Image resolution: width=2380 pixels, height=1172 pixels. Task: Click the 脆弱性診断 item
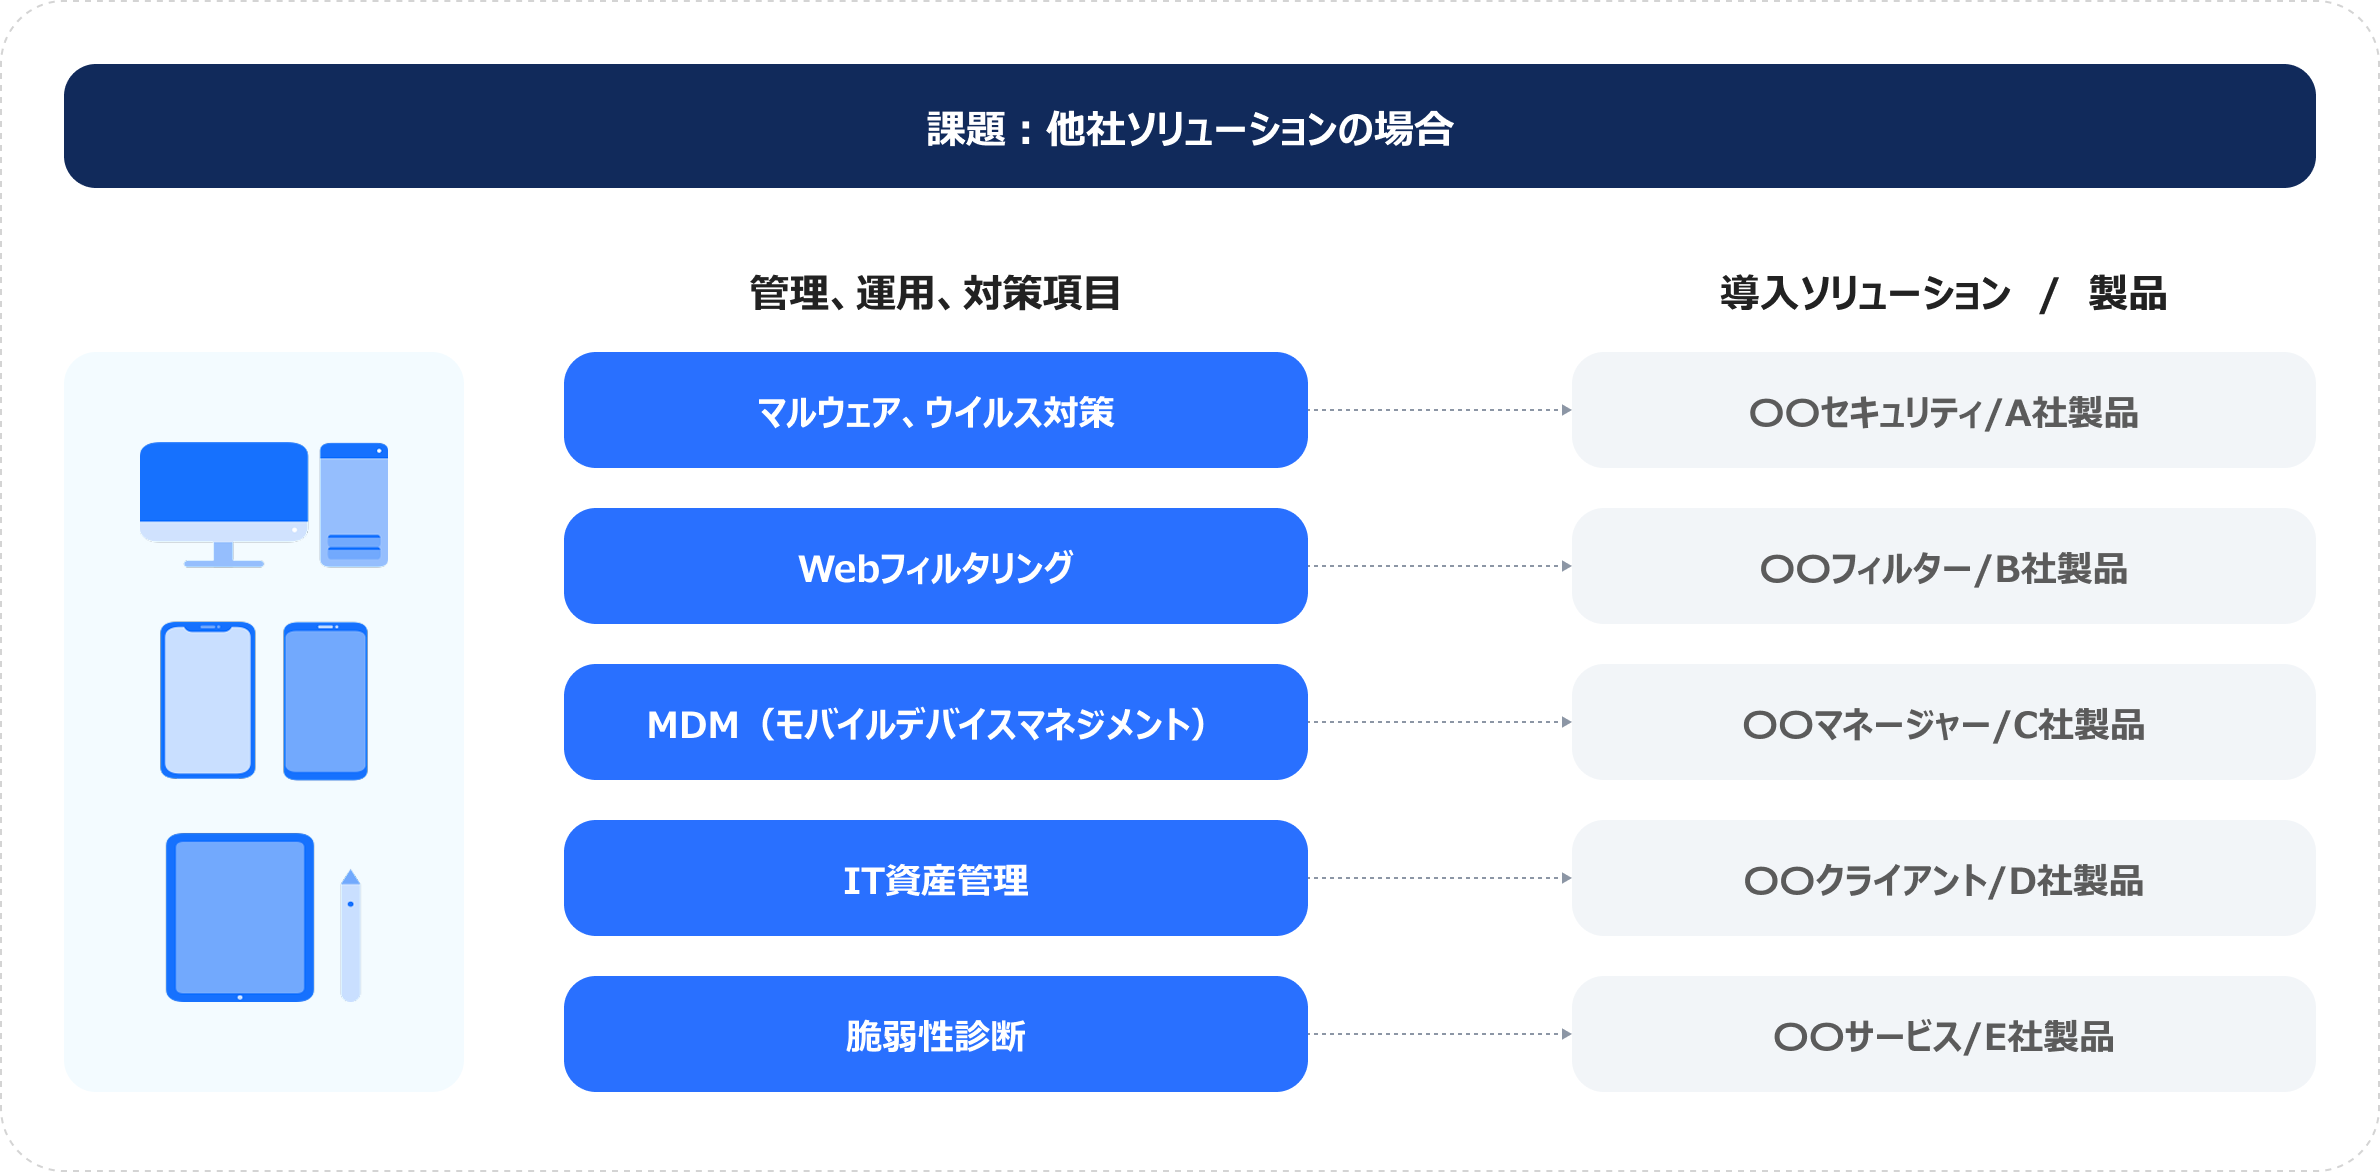click(x=935, y=1034)
